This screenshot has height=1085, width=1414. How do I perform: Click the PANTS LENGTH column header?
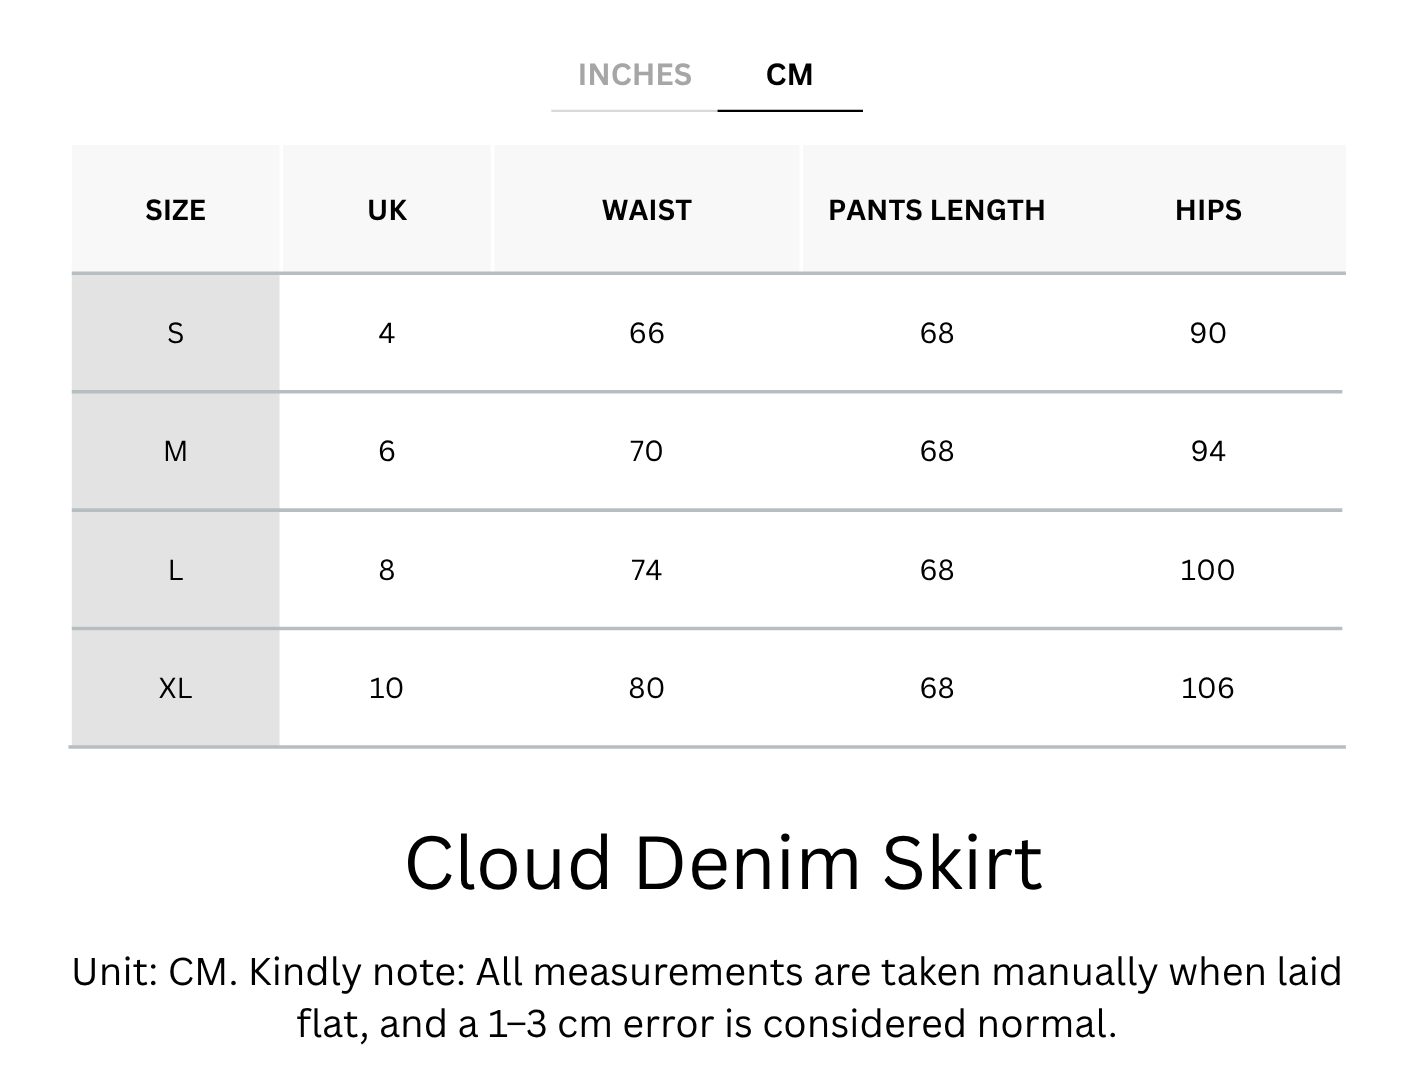937,210
